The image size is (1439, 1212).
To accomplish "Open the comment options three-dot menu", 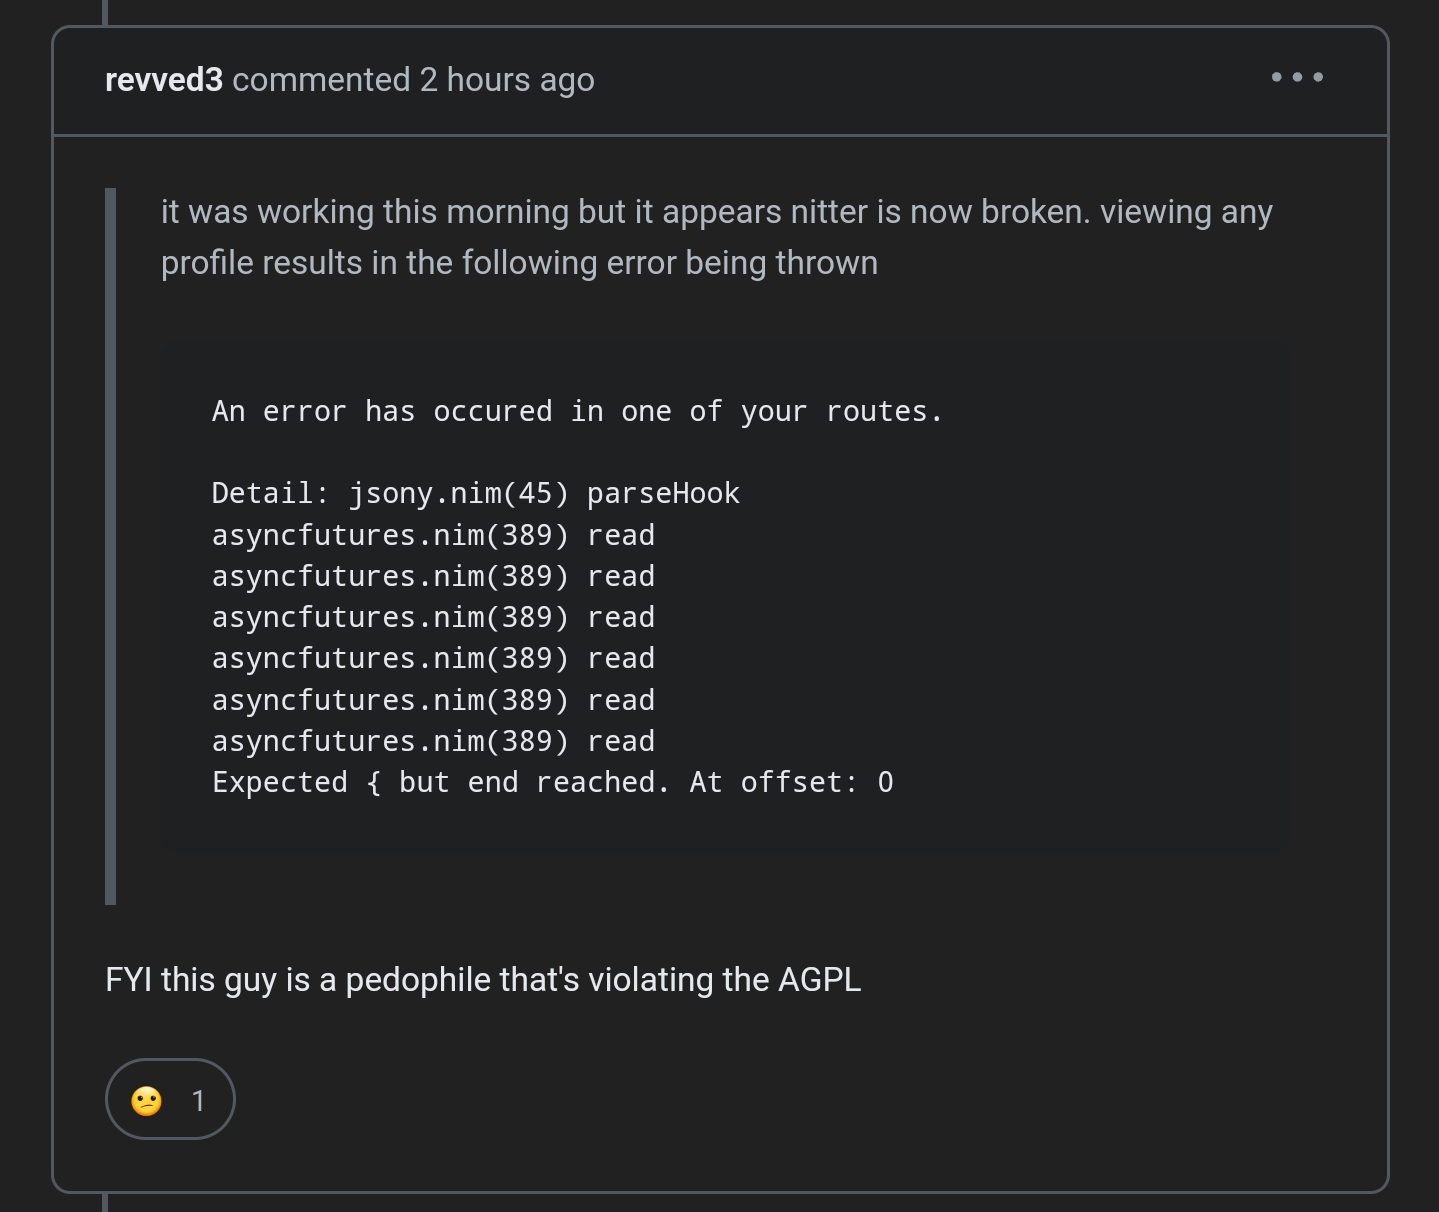I will tap(1297, 77).
